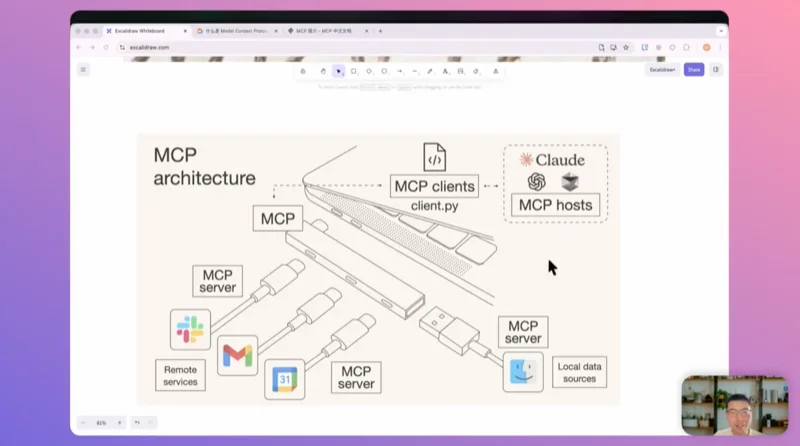Switch to the Model Context Protocol tab

click(236, 31)
